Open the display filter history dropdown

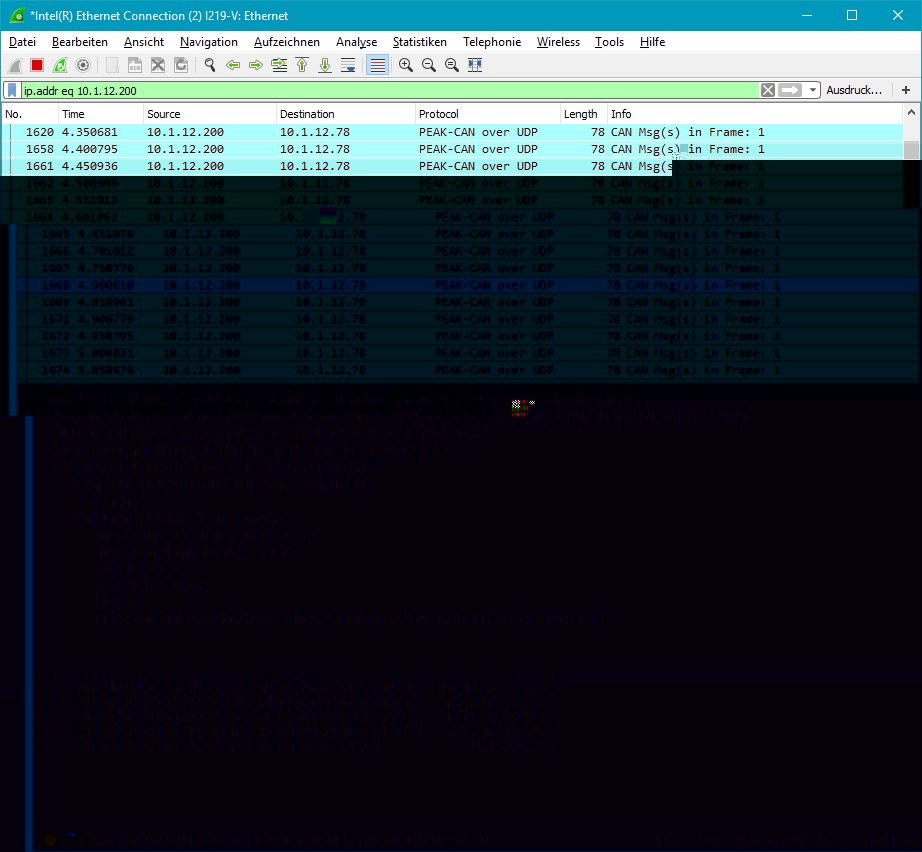coord(812,91)
